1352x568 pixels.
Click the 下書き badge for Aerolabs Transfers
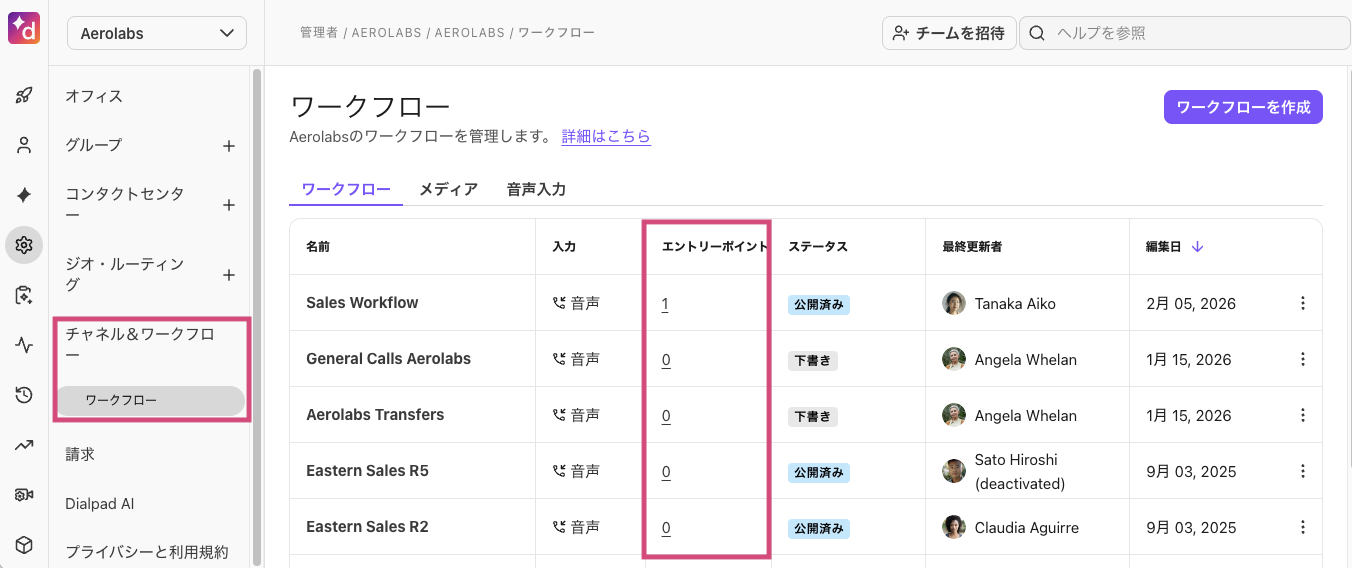(x=813, y=416)
